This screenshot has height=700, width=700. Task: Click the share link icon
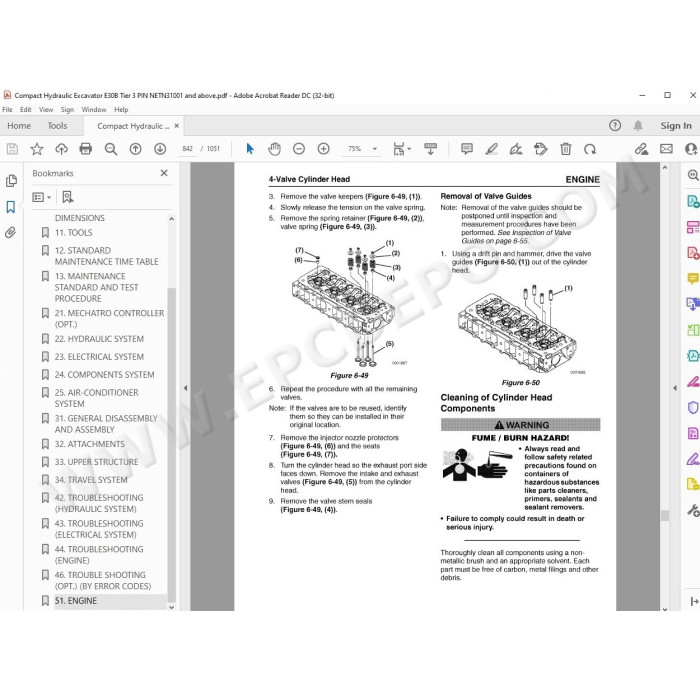tap(642, 149)
